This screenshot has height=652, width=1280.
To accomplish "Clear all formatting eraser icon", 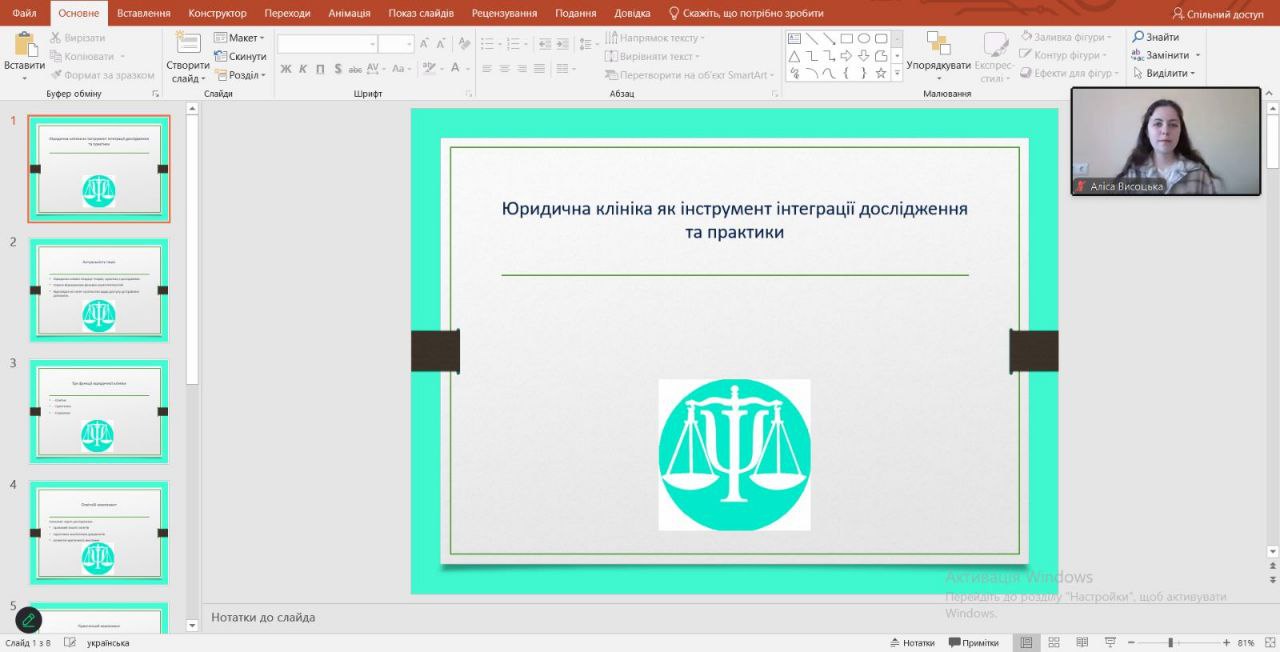I will pos(464,44).
